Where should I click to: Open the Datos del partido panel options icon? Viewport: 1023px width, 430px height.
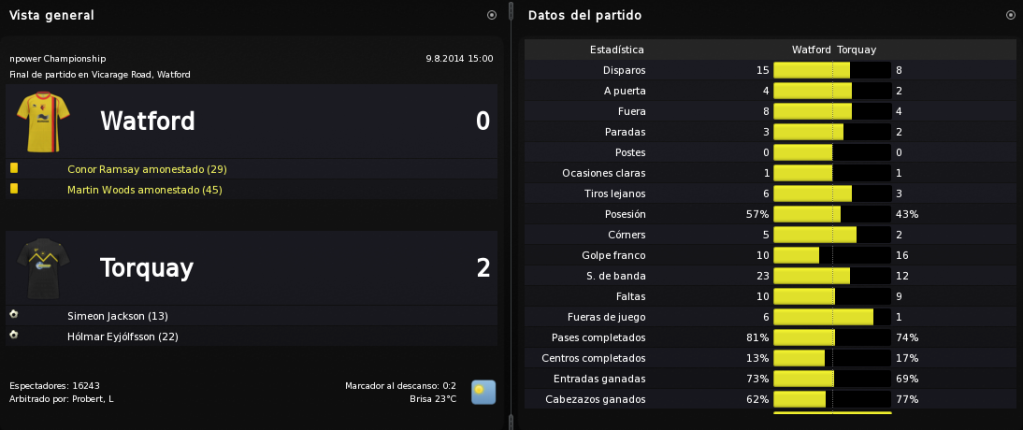[x=1011, y=15]
